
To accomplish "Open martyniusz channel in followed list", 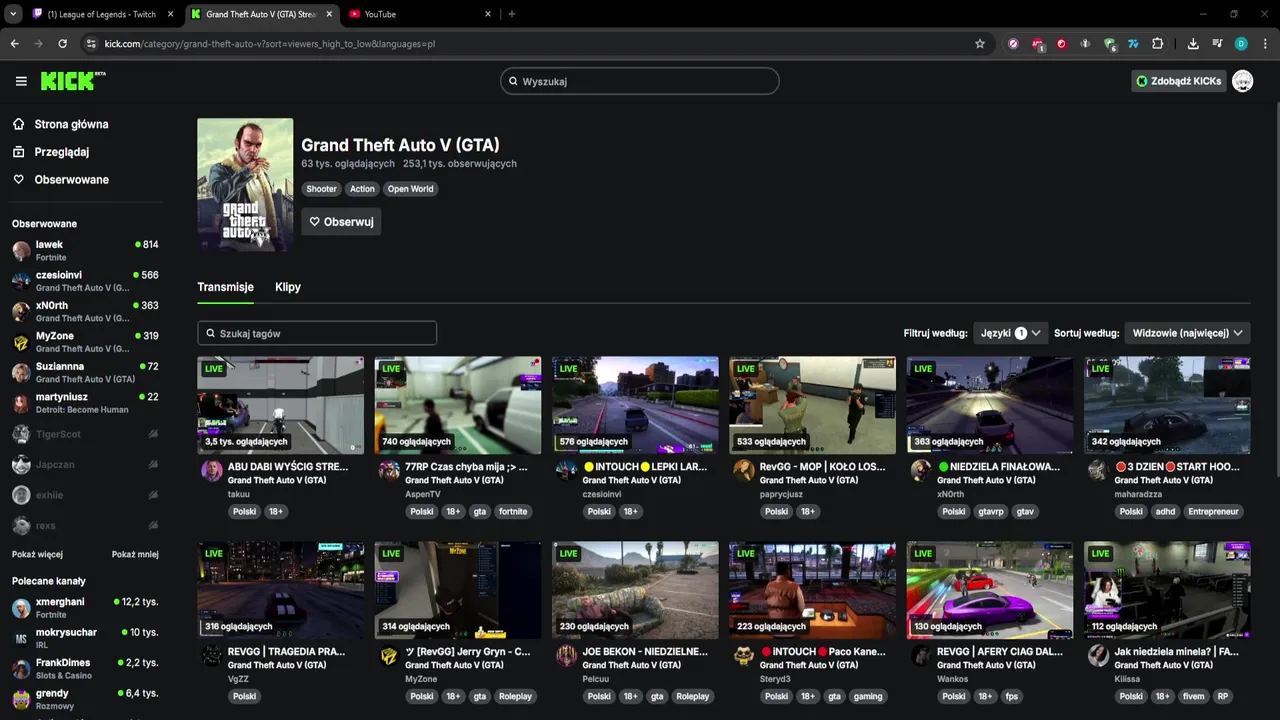I will [85, 403].
